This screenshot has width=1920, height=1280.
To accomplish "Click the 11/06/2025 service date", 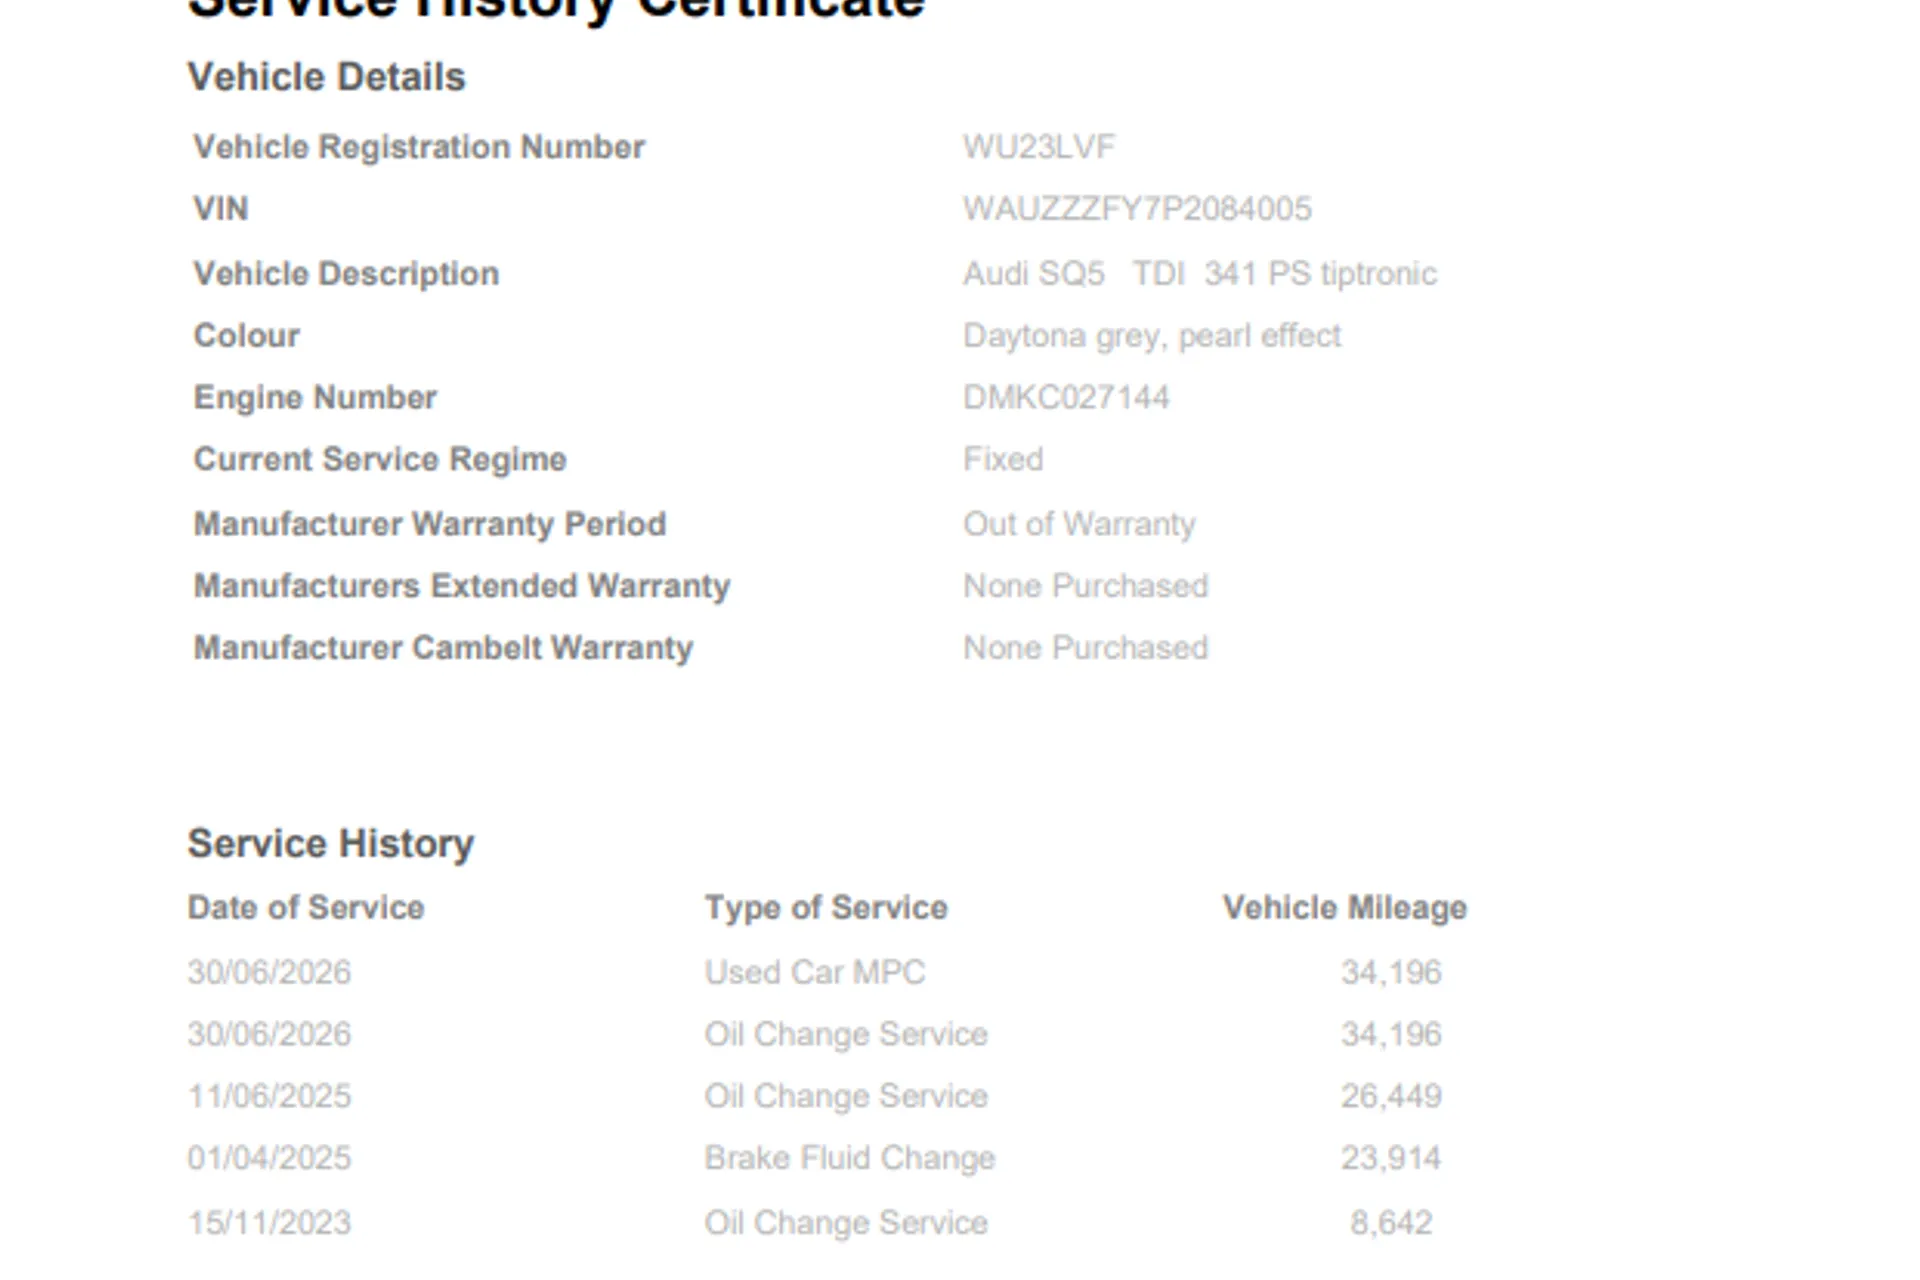I will pos(270,1096).
